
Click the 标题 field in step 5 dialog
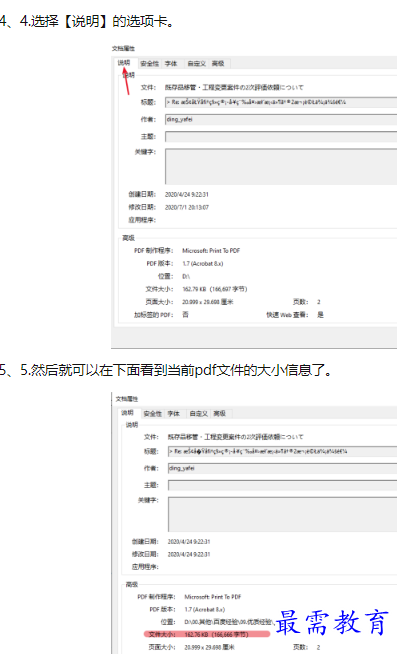click(x=283, y=451)
